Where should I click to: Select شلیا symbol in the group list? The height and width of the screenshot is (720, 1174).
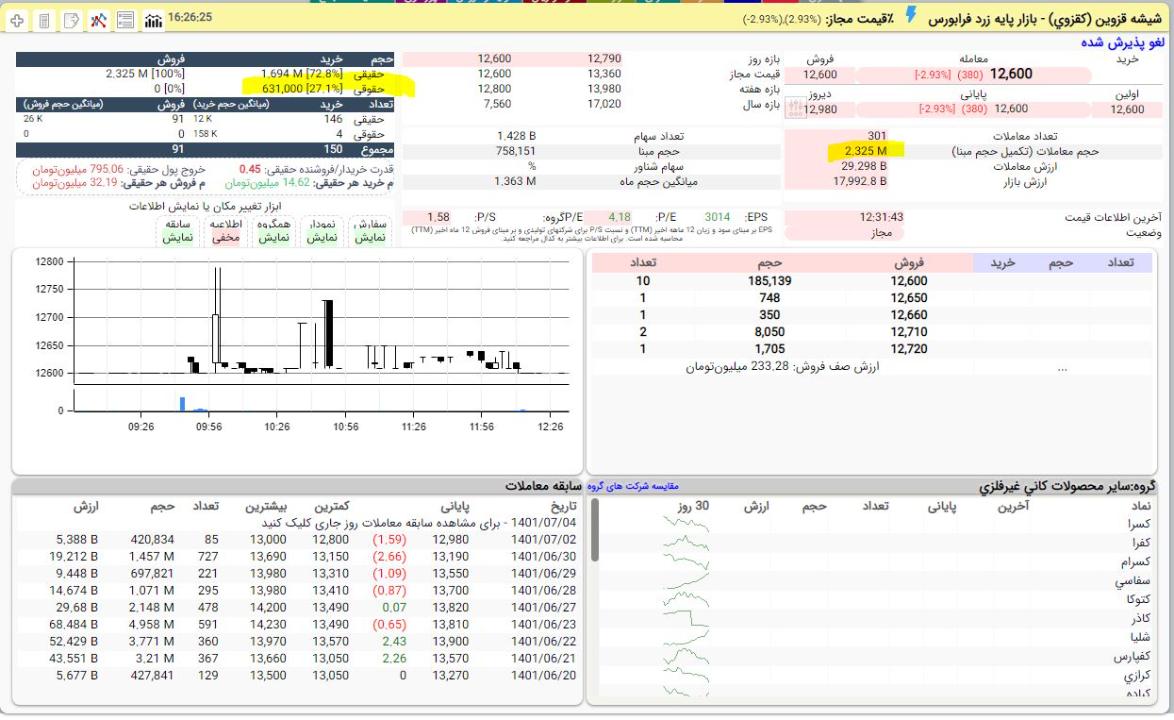click(1138, 638)
